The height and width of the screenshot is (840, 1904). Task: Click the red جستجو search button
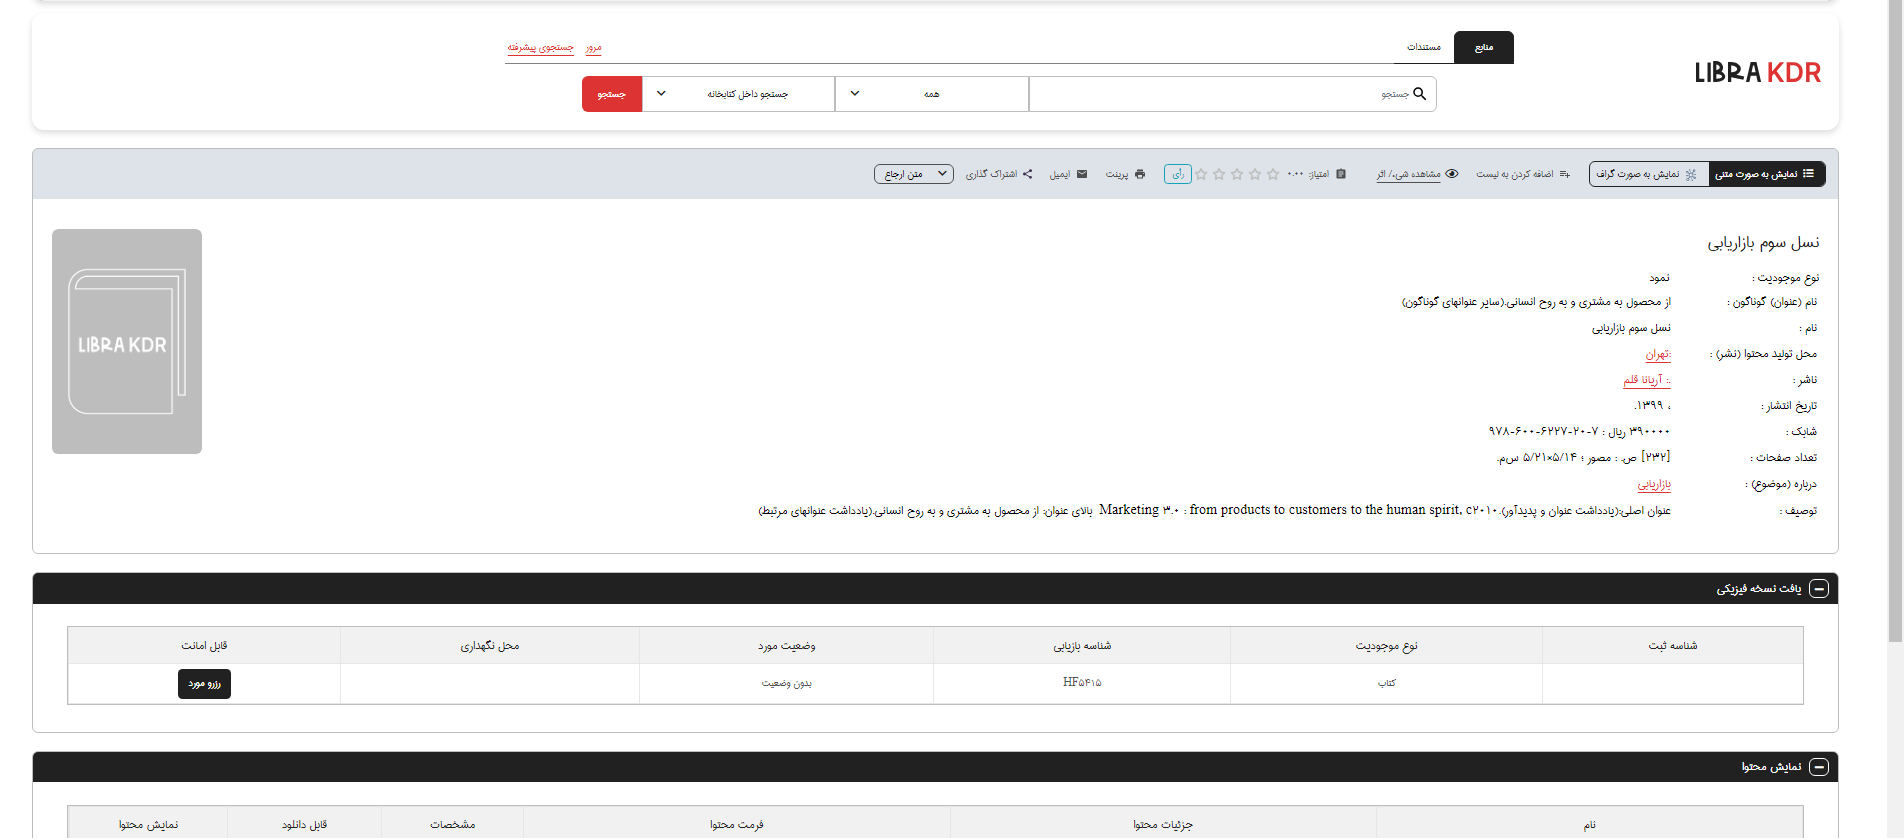coord(611,94)
